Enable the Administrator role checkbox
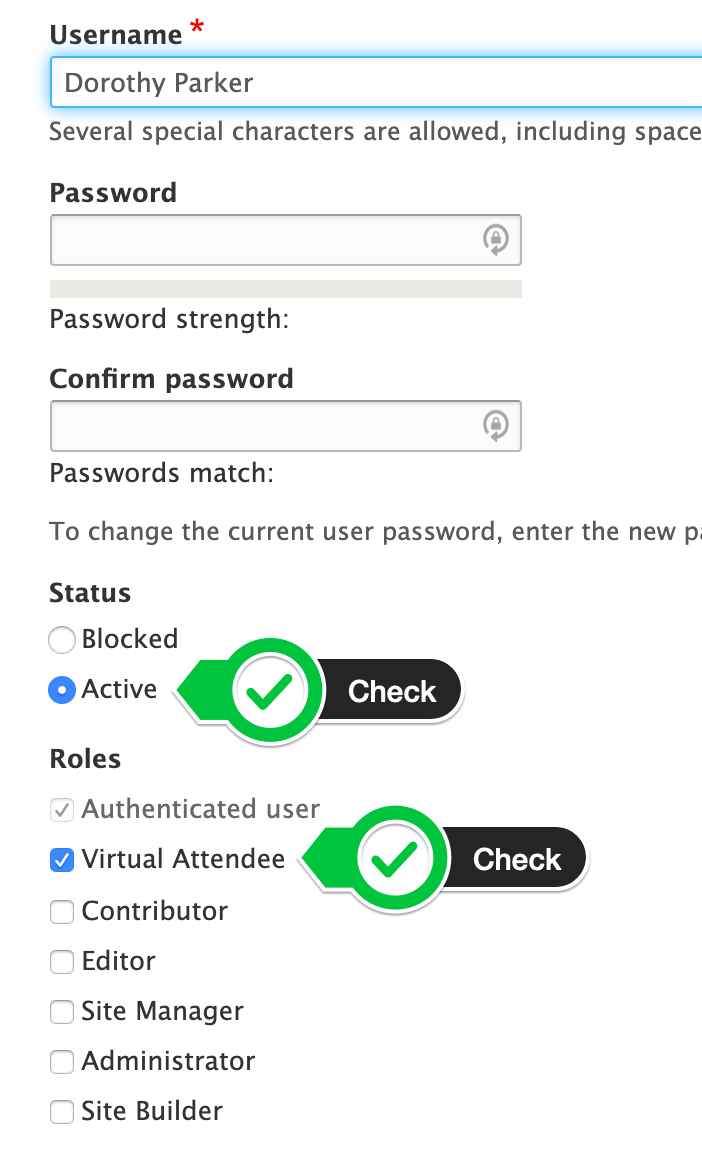This screenshot has height=1162, width=702. pos(62,1061)
